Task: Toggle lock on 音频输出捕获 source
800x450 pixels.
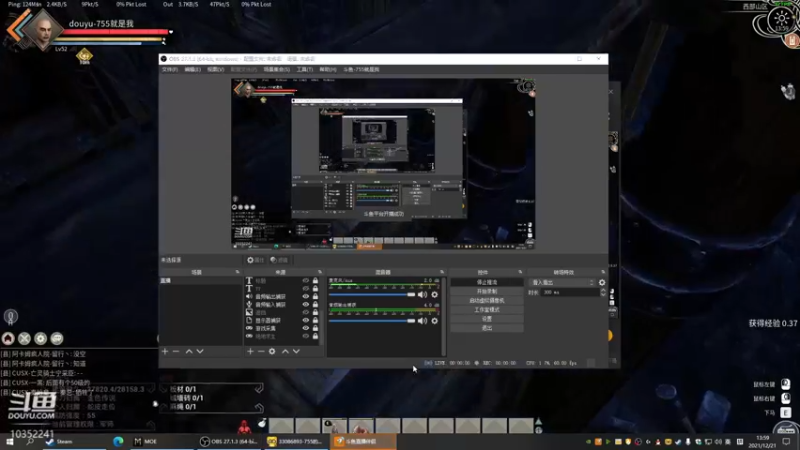Action: (x=315, y=296)
